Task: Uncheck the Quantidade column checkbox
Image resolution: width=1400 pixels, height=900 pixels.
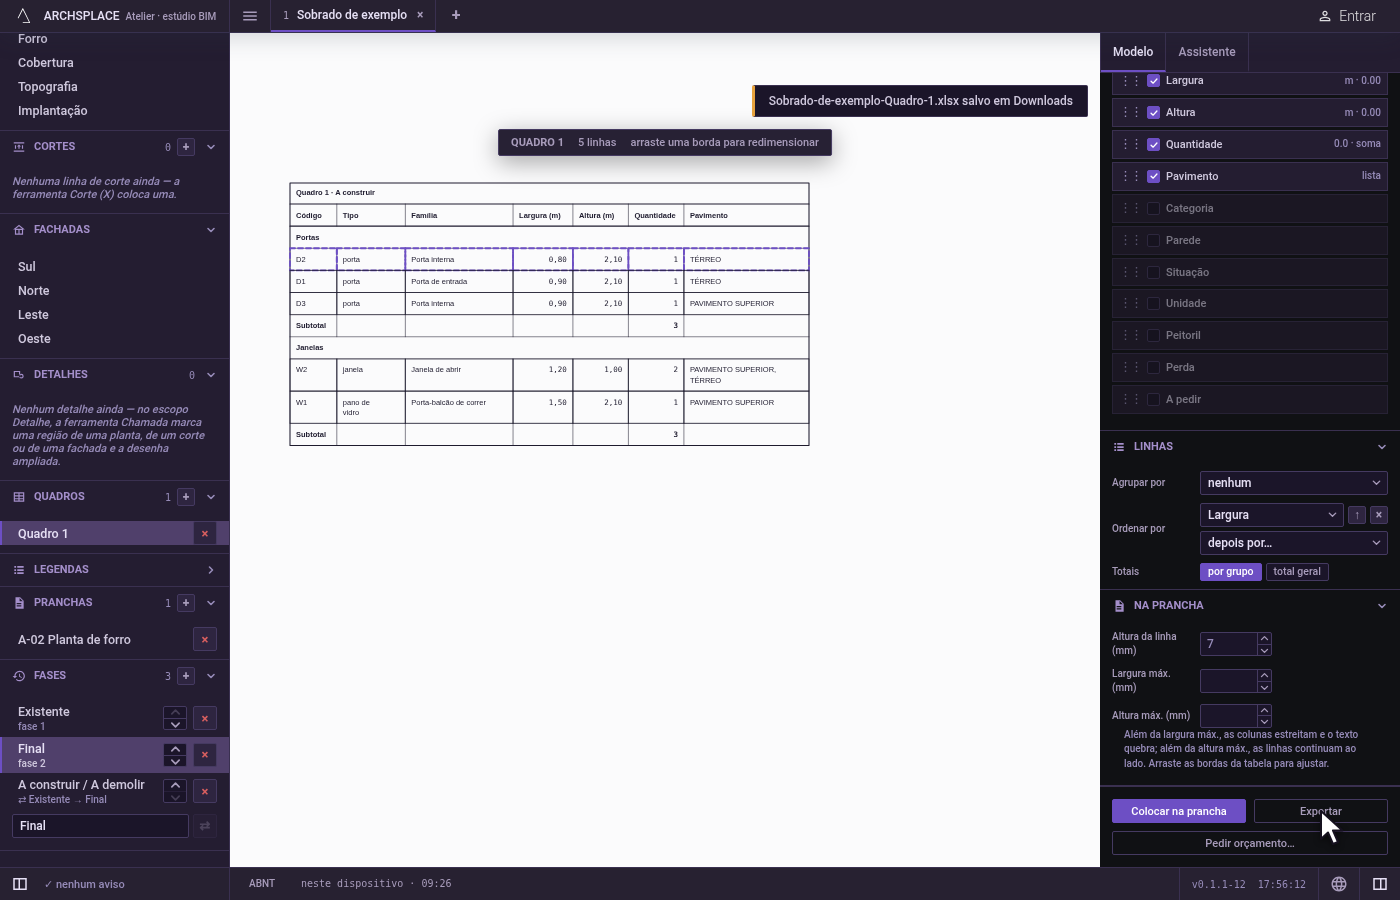Action: 1154,144
